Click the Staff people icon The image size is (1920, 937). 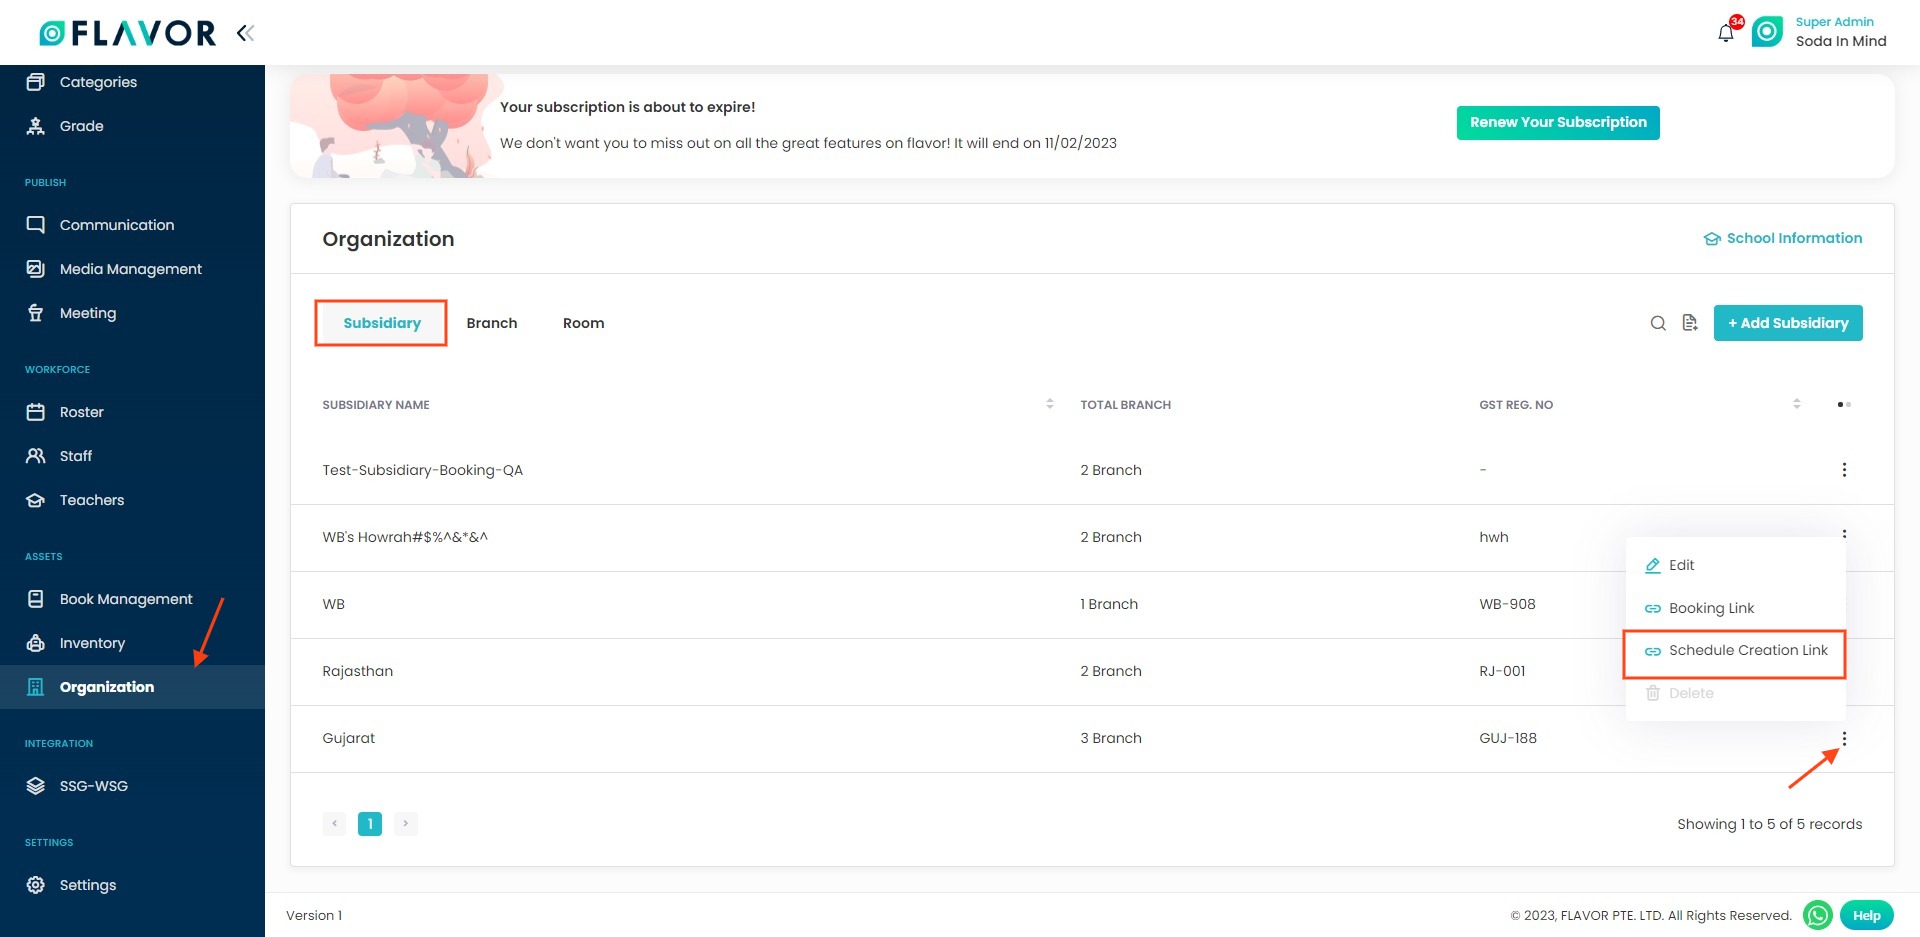pos(36,456)
